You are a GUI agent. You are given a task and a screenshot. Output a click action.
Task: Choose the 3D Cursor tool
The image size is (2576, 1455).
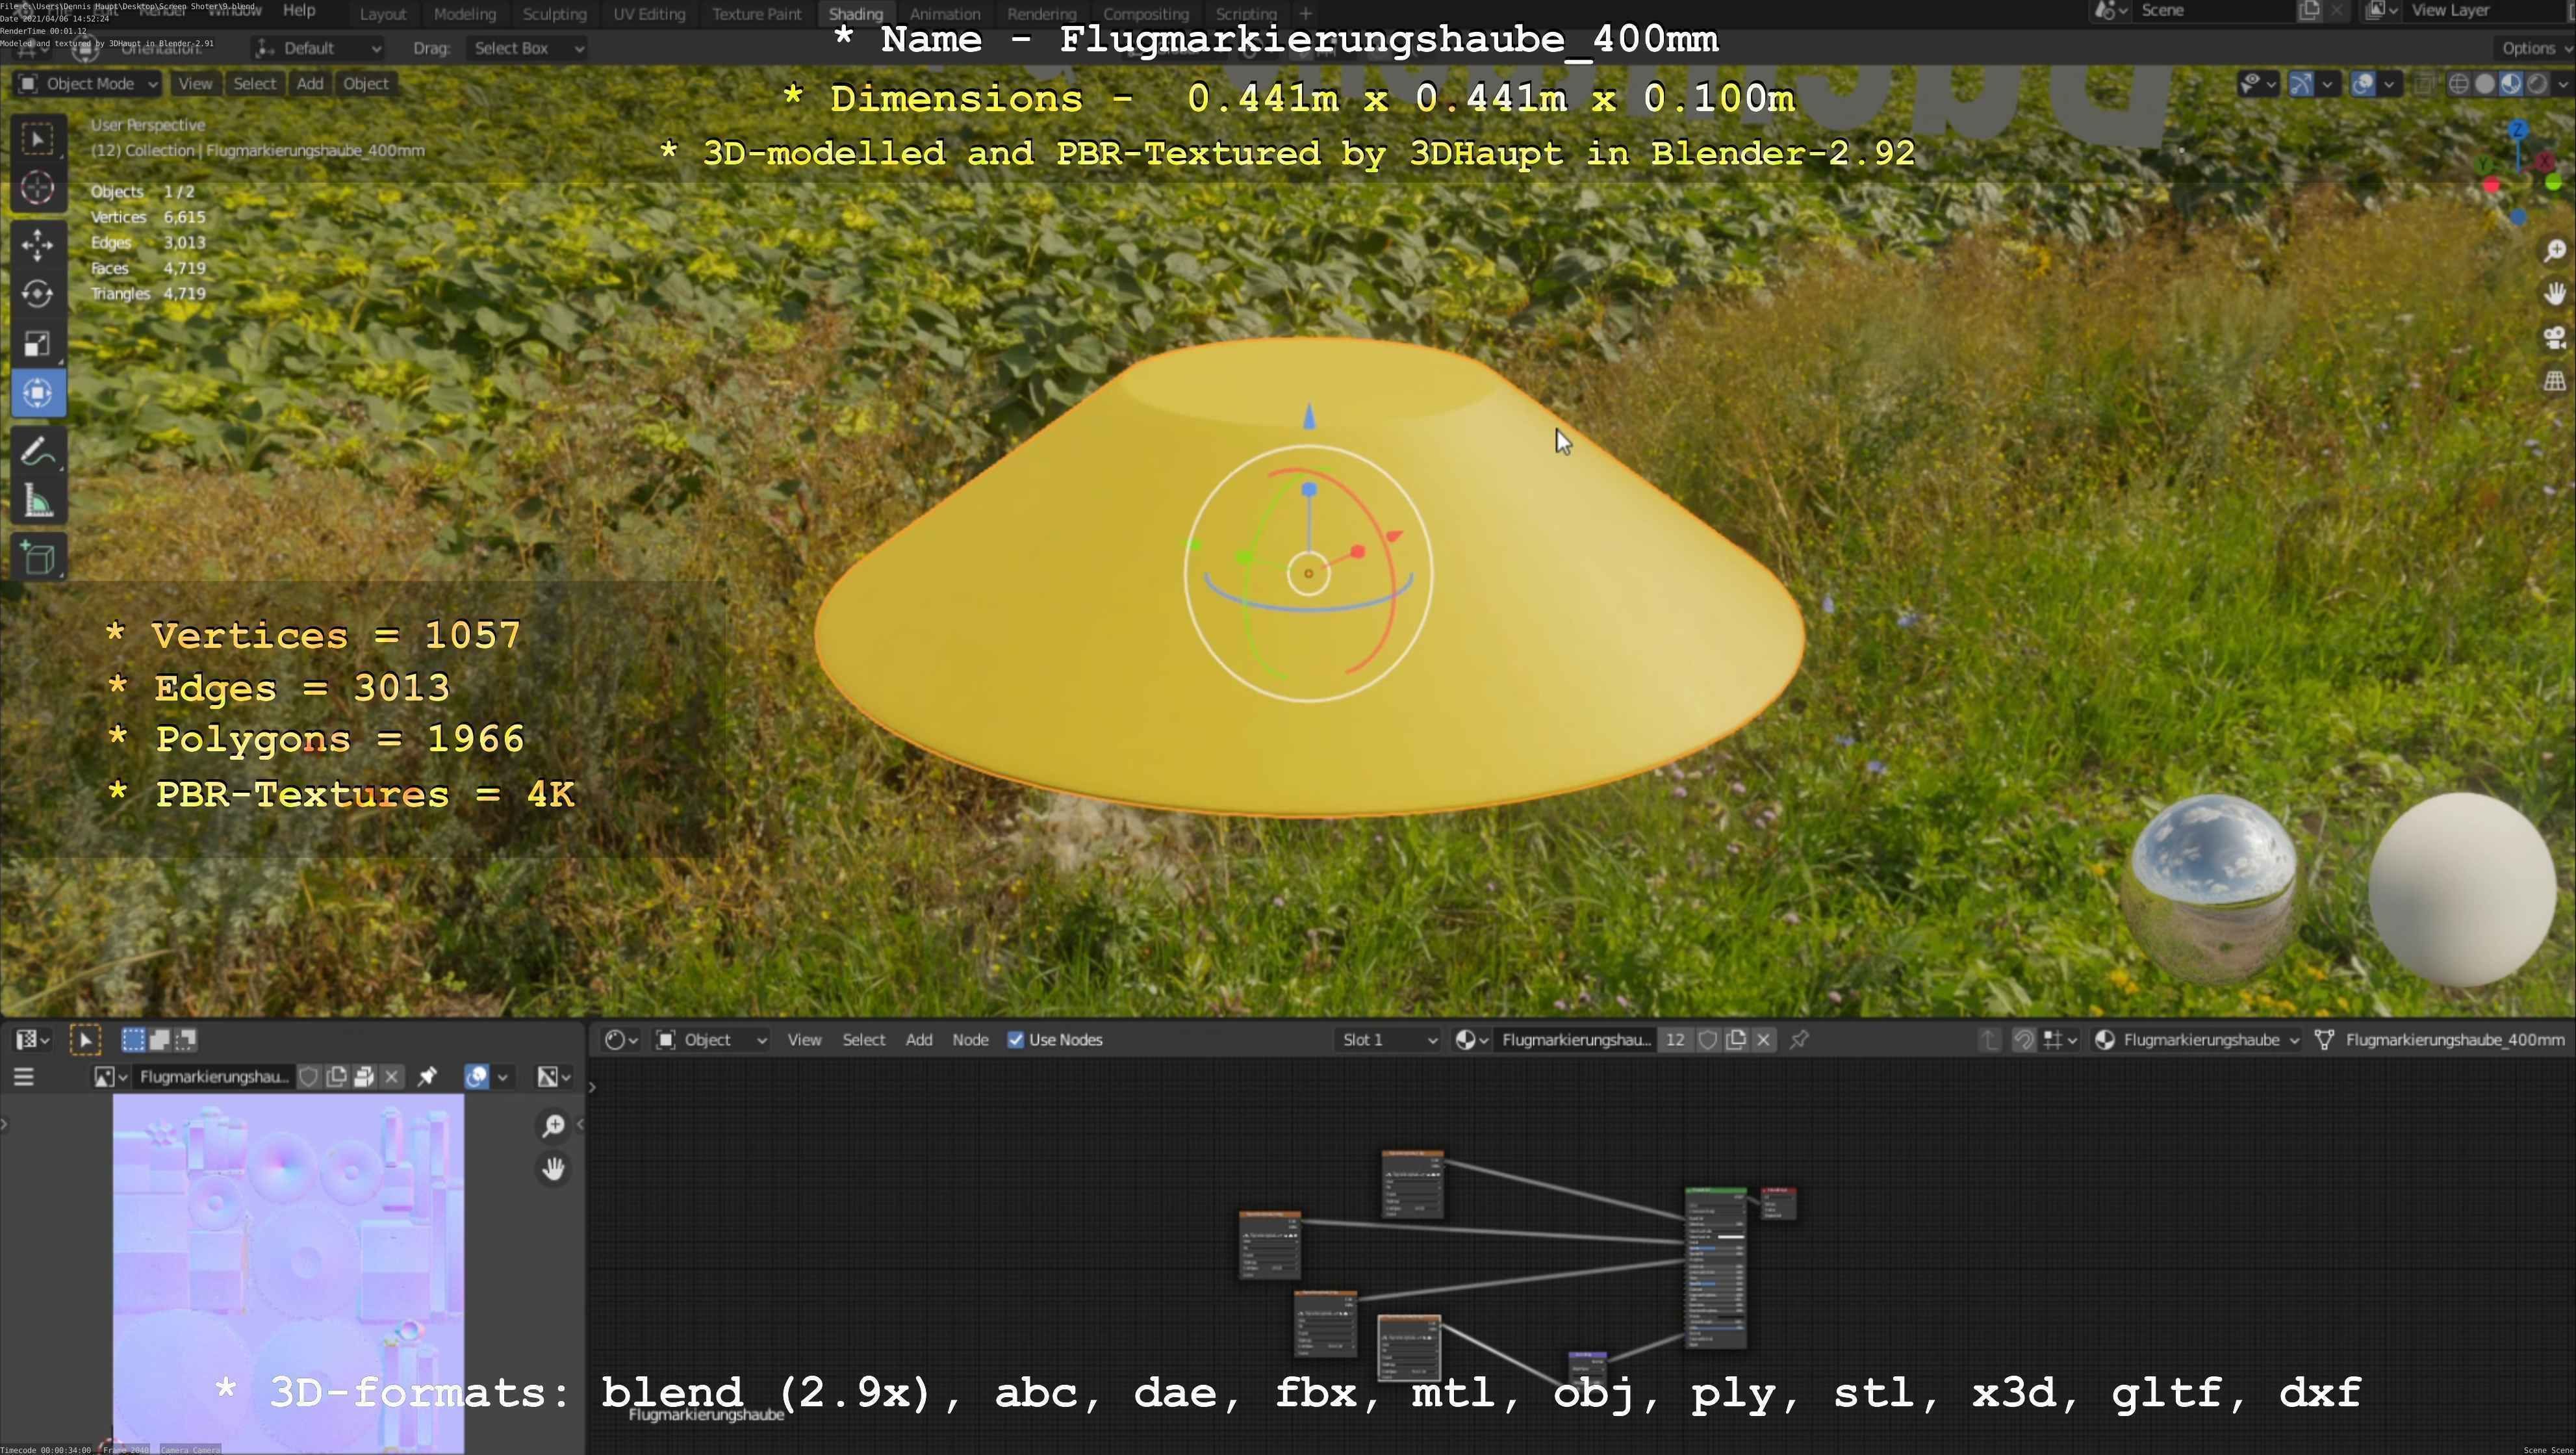[x=37, y=187]
